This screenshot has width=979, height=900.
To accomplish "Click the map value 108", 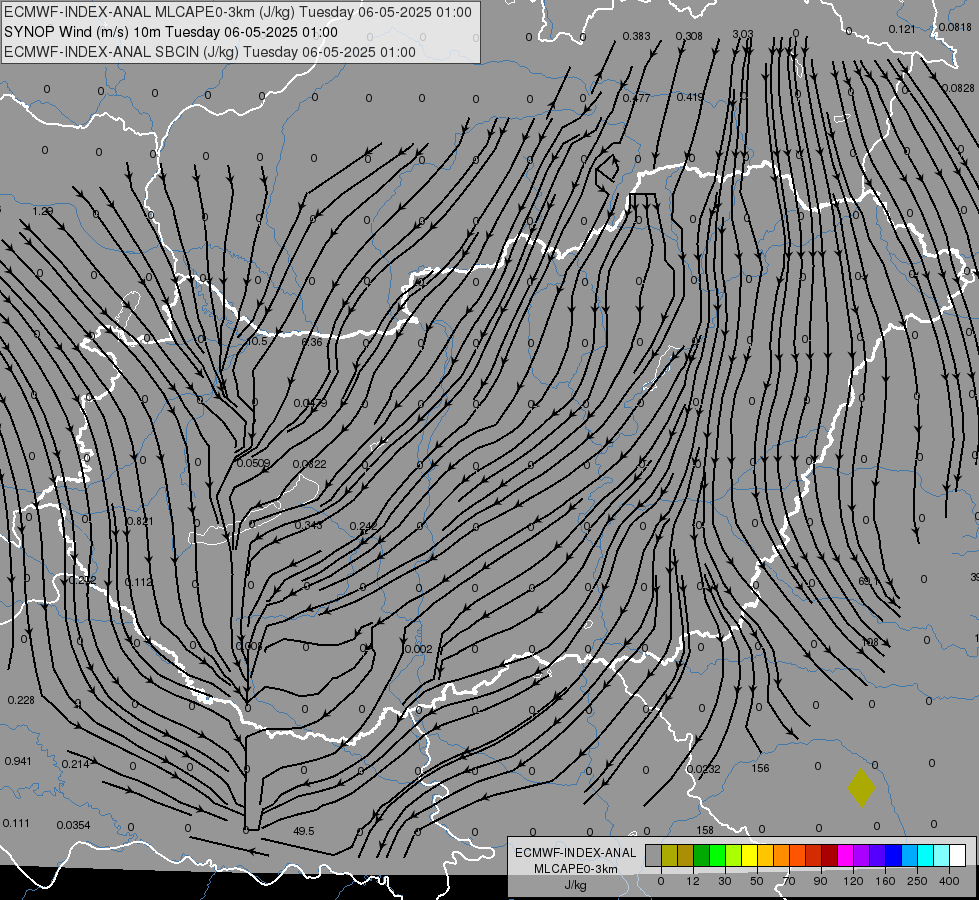I will pyautogui.click(x=870, y=641).
